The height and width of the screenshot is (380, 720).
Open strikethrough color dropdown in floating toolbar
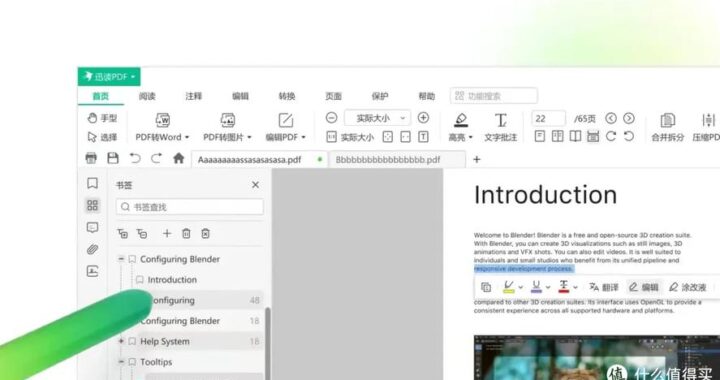(x=575, y=288)
